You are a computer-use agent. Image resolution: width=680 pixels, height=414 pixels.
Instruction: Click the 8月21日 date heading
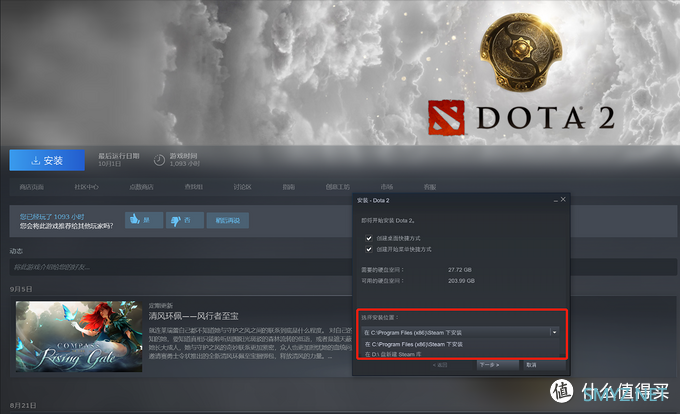click(x=23, y=405)
